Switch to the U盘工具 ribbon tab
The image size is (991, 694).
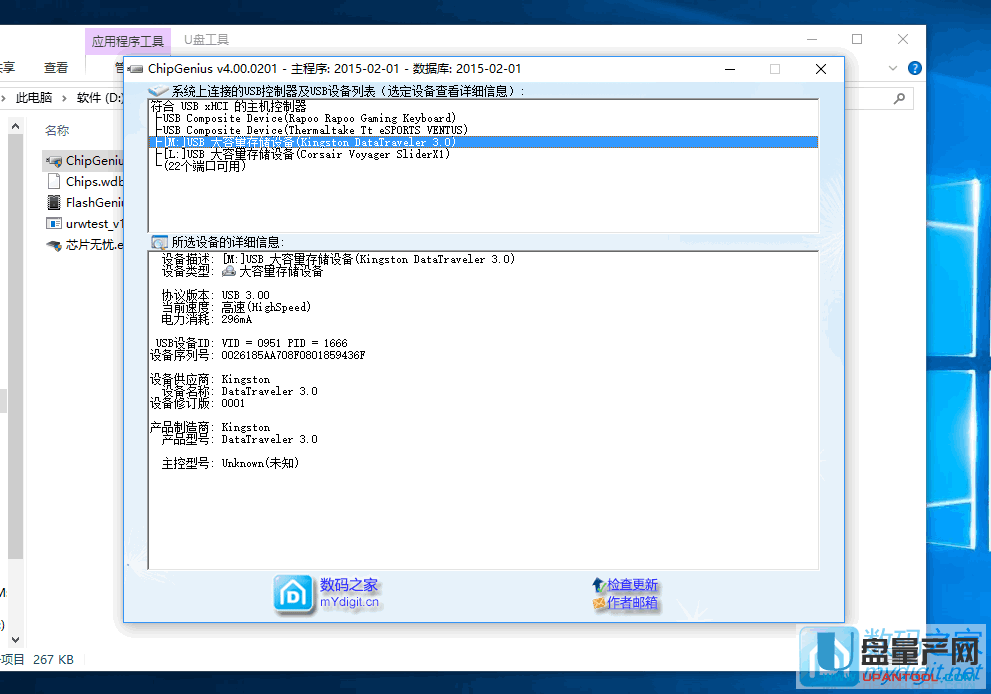[x=206, y=40]
